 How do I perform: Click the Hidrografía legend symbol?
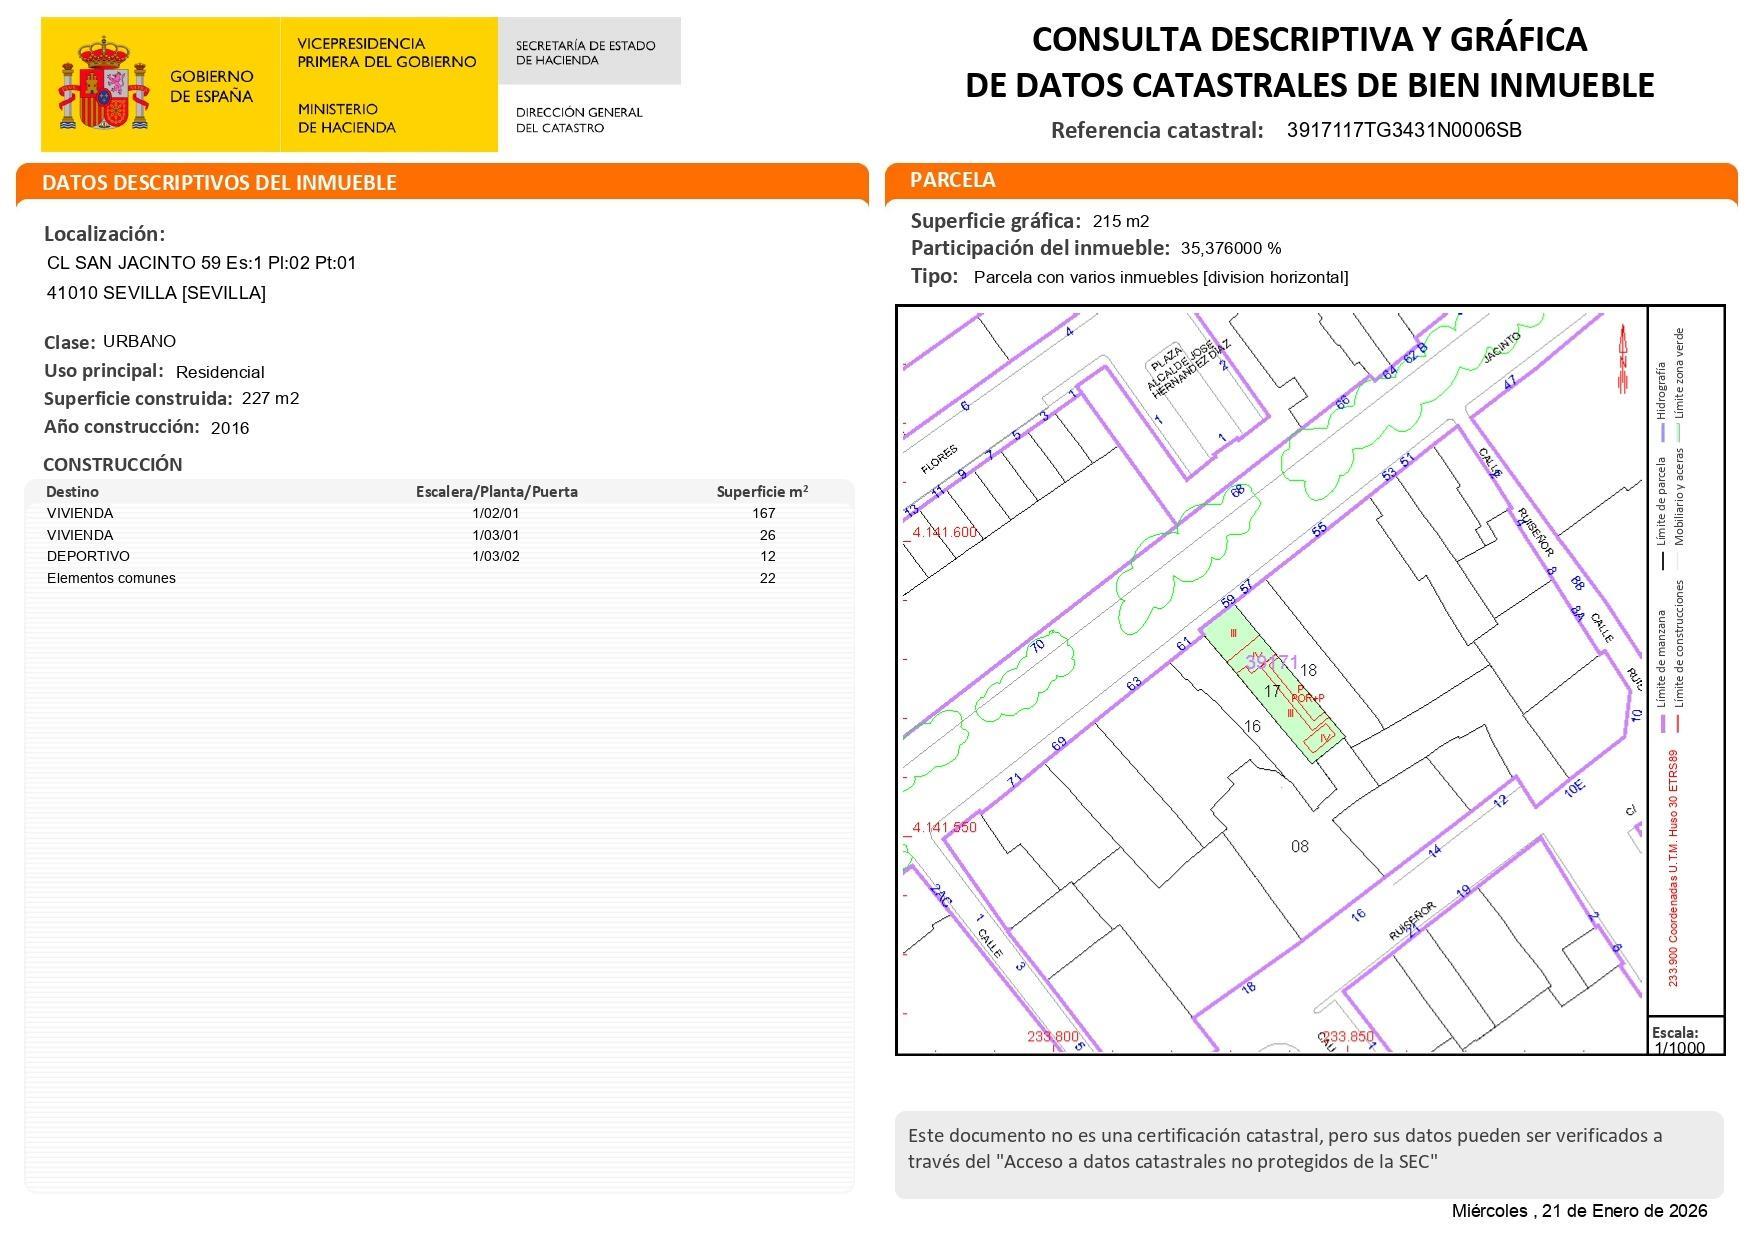[1662, 433]
